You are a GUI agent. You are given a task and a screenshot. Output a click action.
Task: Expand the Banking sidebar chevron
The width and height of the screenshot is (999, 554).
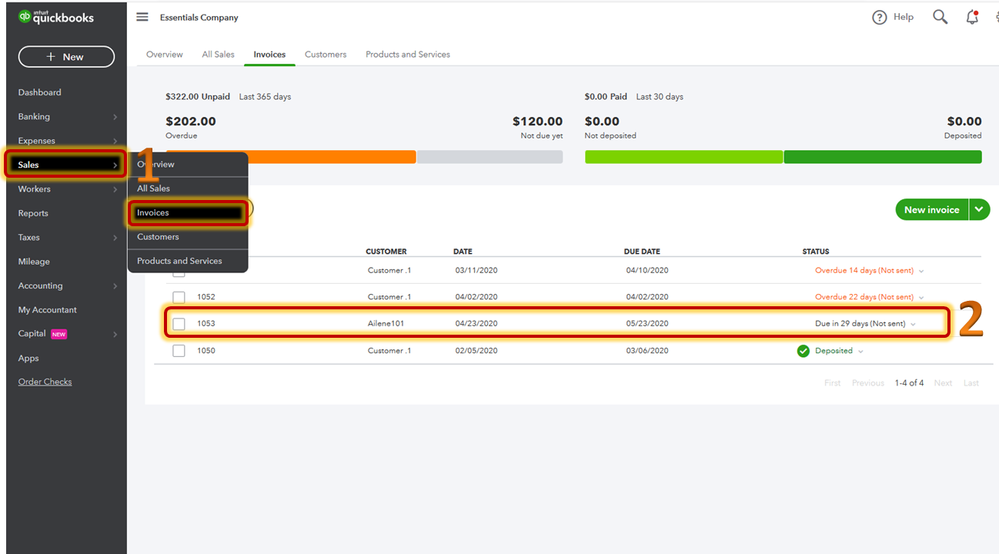(x=115, y=117)
